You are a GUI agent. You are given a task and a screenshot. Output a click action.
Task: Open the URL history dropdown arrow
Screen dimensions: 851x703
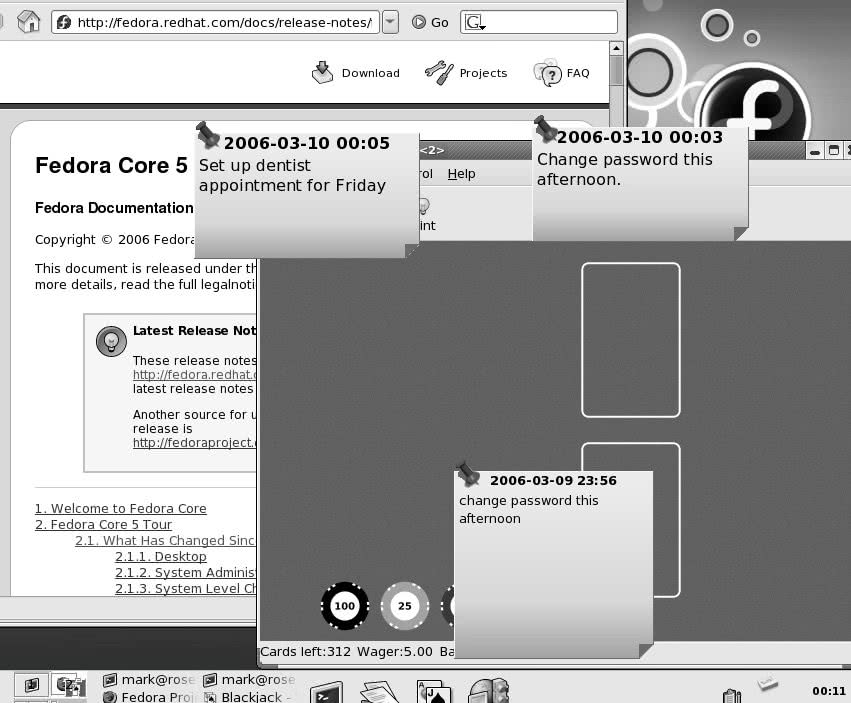click(x=390, y=22)
